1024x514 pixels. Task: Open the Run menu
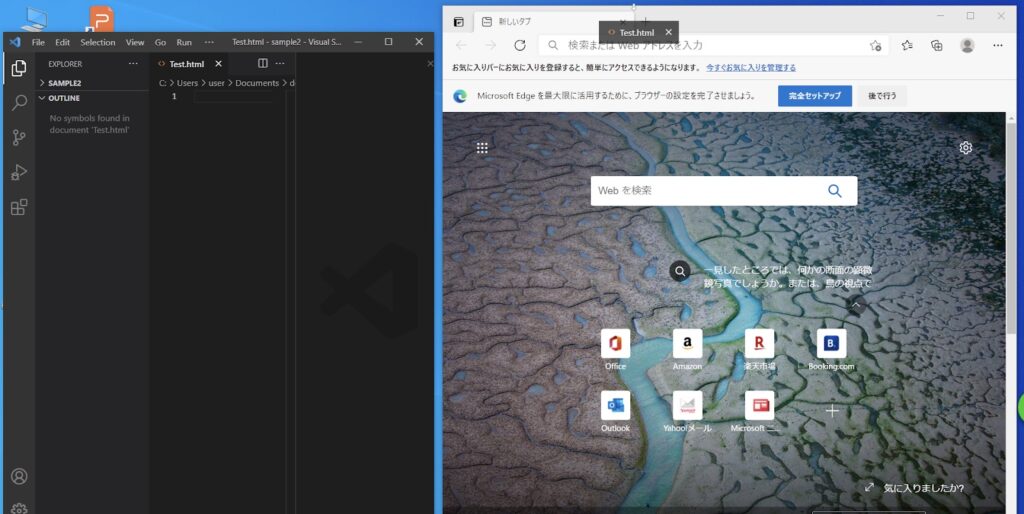click(x=184, y=42)
